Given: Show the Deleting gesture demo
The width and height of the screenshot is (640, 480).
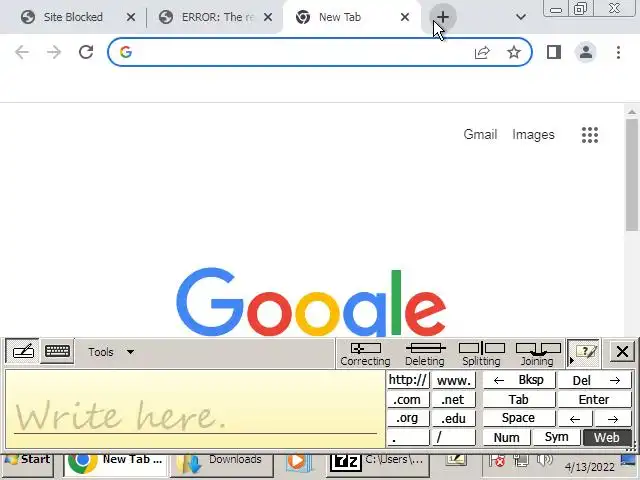Looking at the screenshot, I should (425, 354).
